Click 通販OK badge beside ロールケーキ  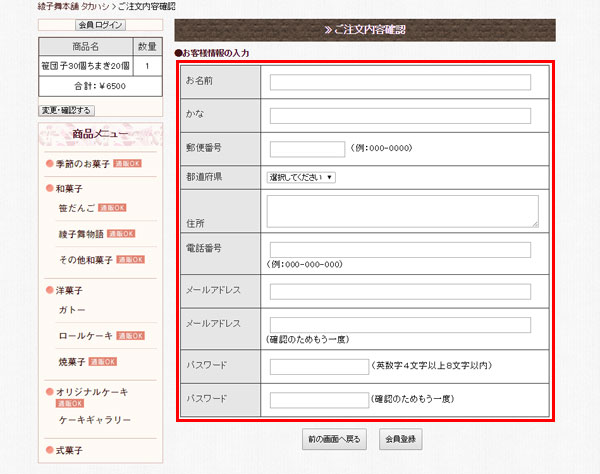tap(130, 336)
